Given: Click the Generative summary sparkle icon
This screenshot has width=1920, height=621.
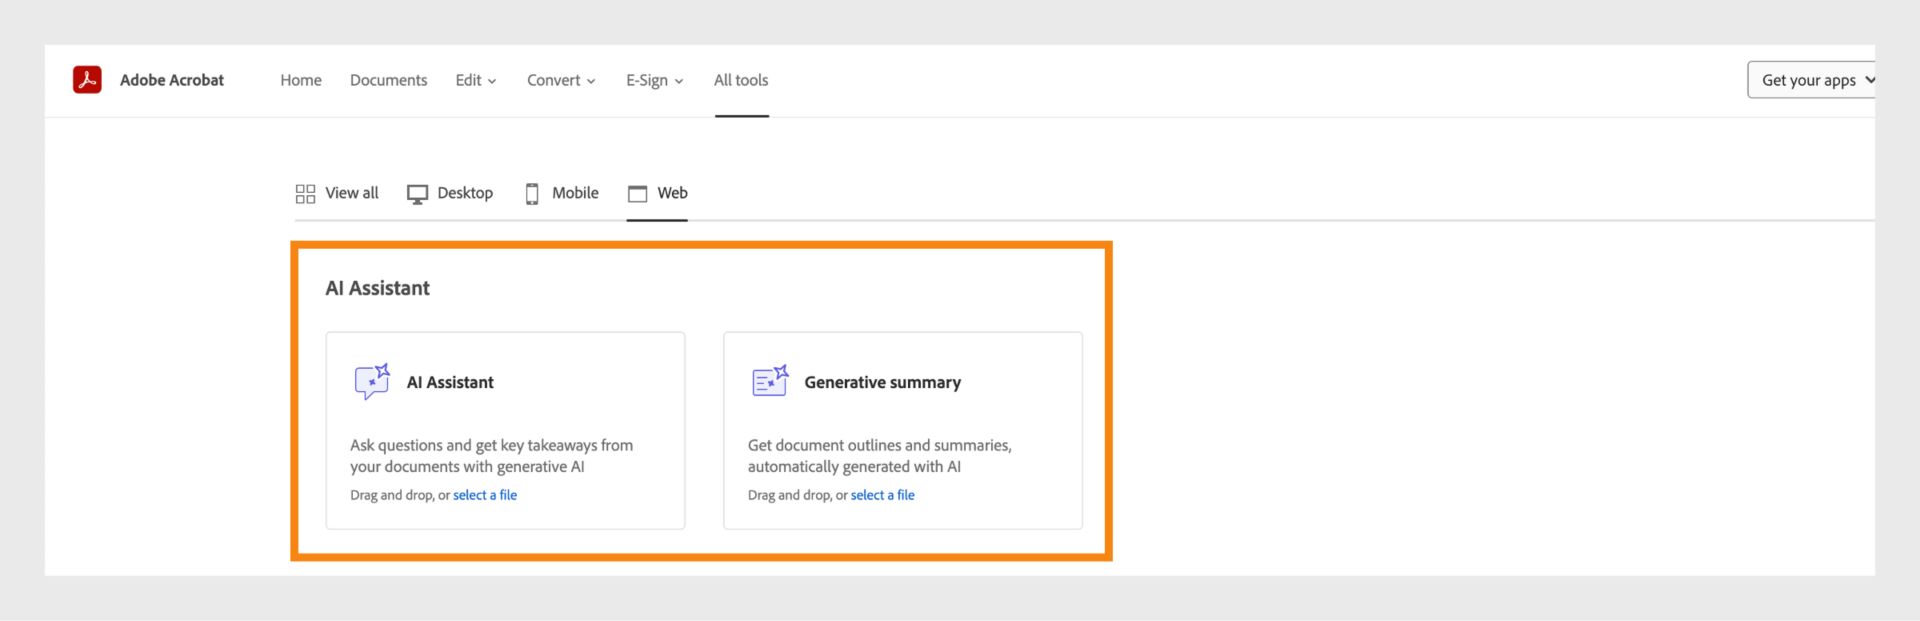Looking at the screenshot, I should pos(770,381).
